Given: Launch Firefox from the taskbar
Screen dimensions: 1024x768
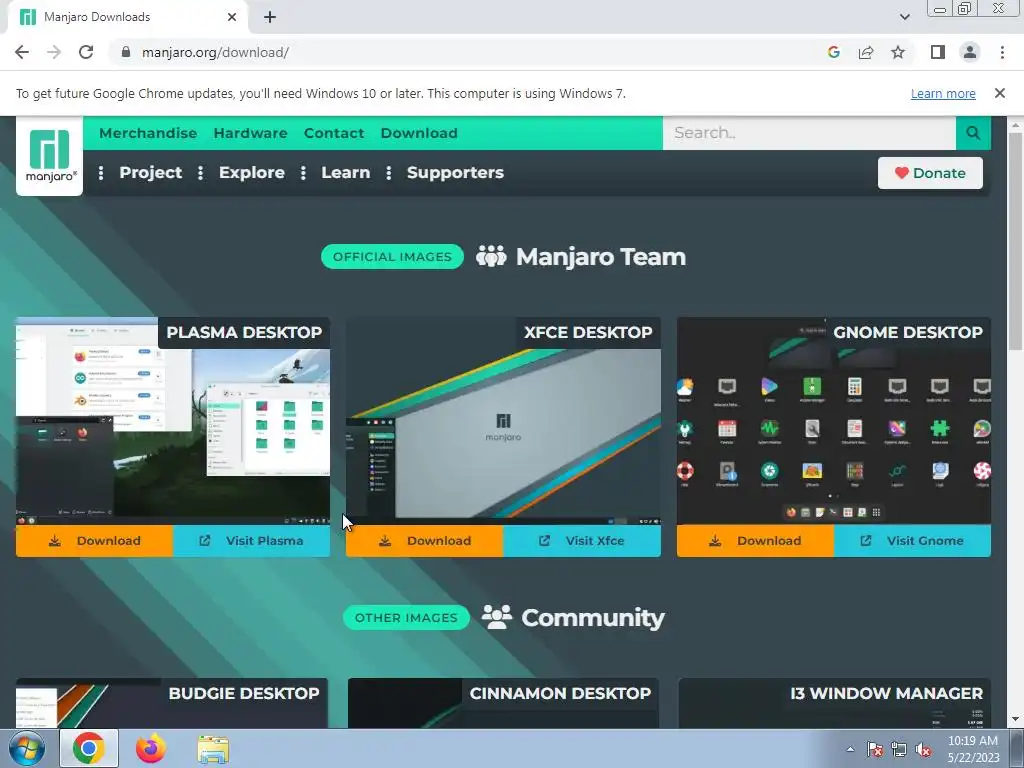Looking at the screenshot, I should [x=151, y=748].
